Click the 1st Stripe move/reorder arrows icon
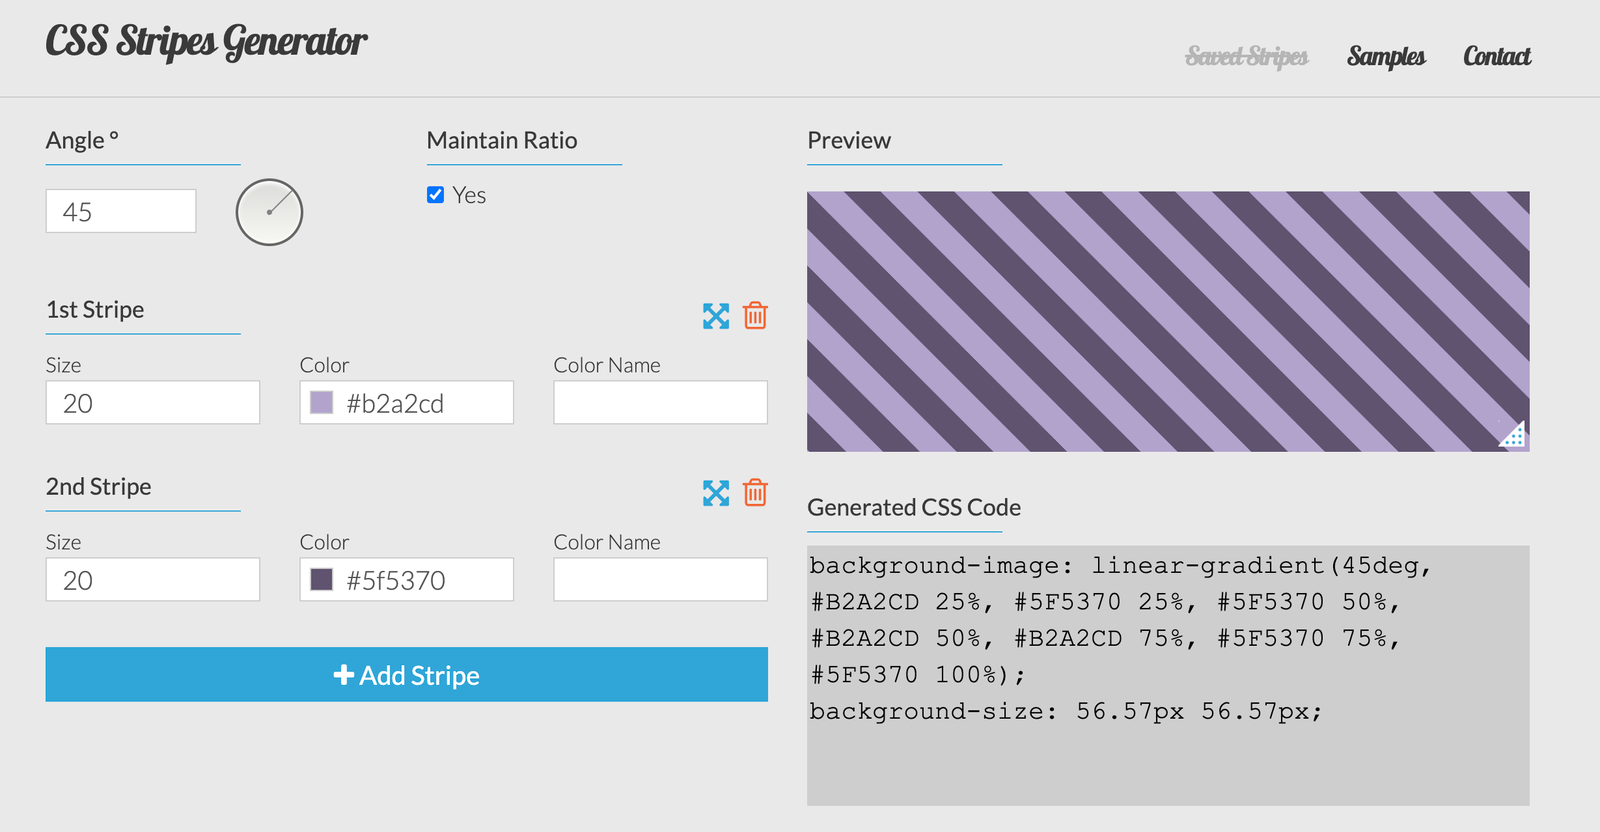 pyautogui.click(x=716, y=316)
